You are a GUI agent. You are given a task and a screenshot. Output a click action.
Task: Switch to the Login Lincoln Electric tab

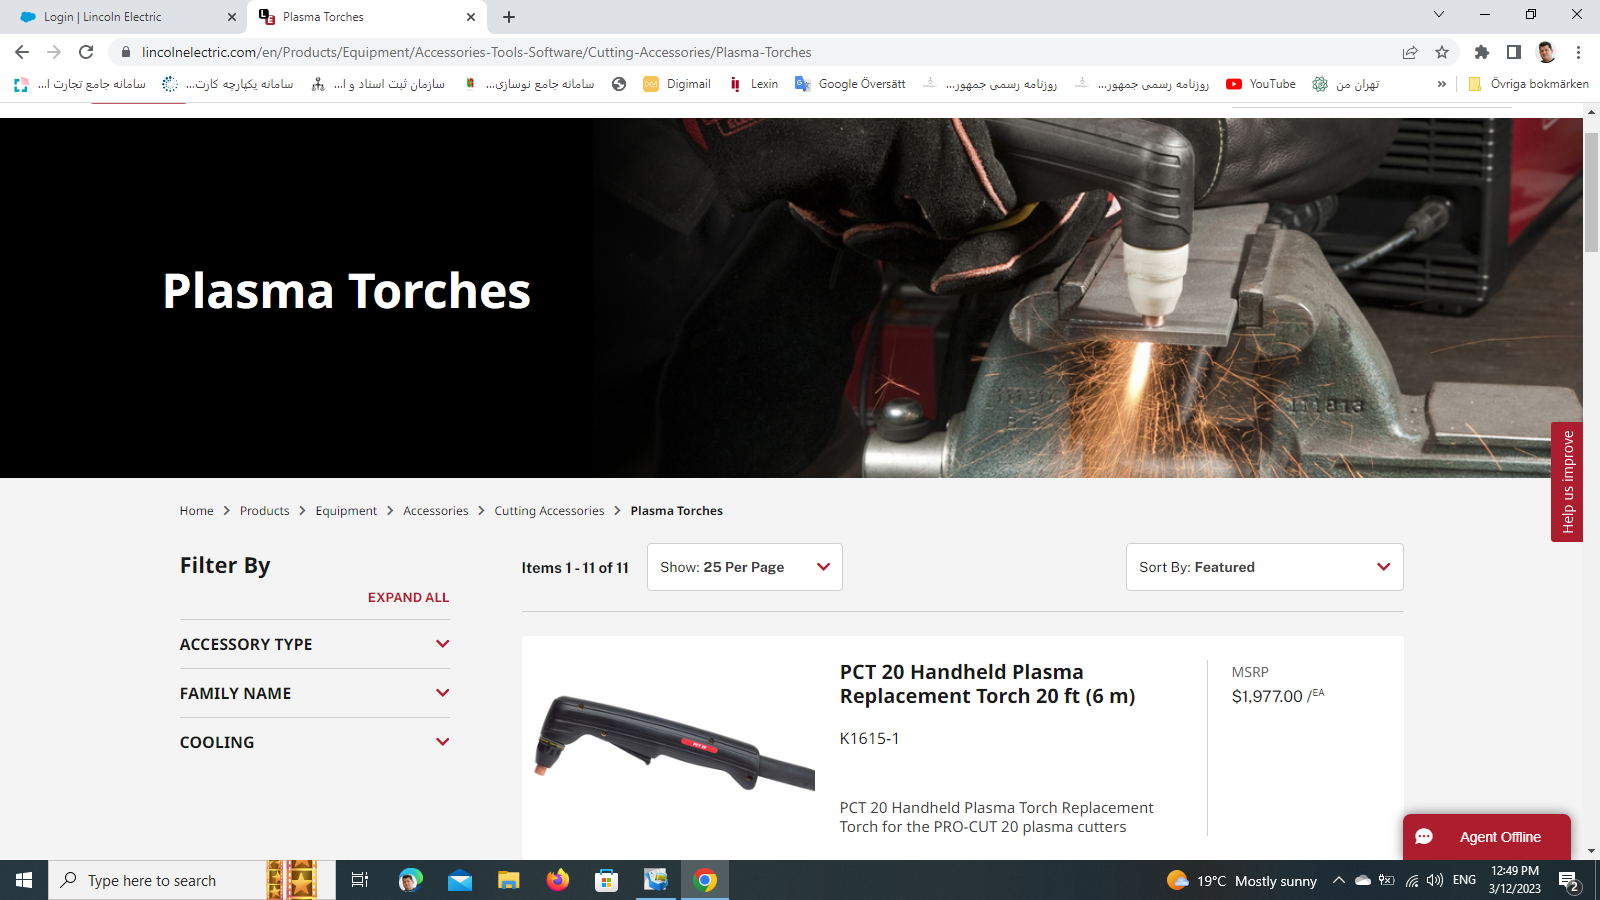(x=120, y=17)
